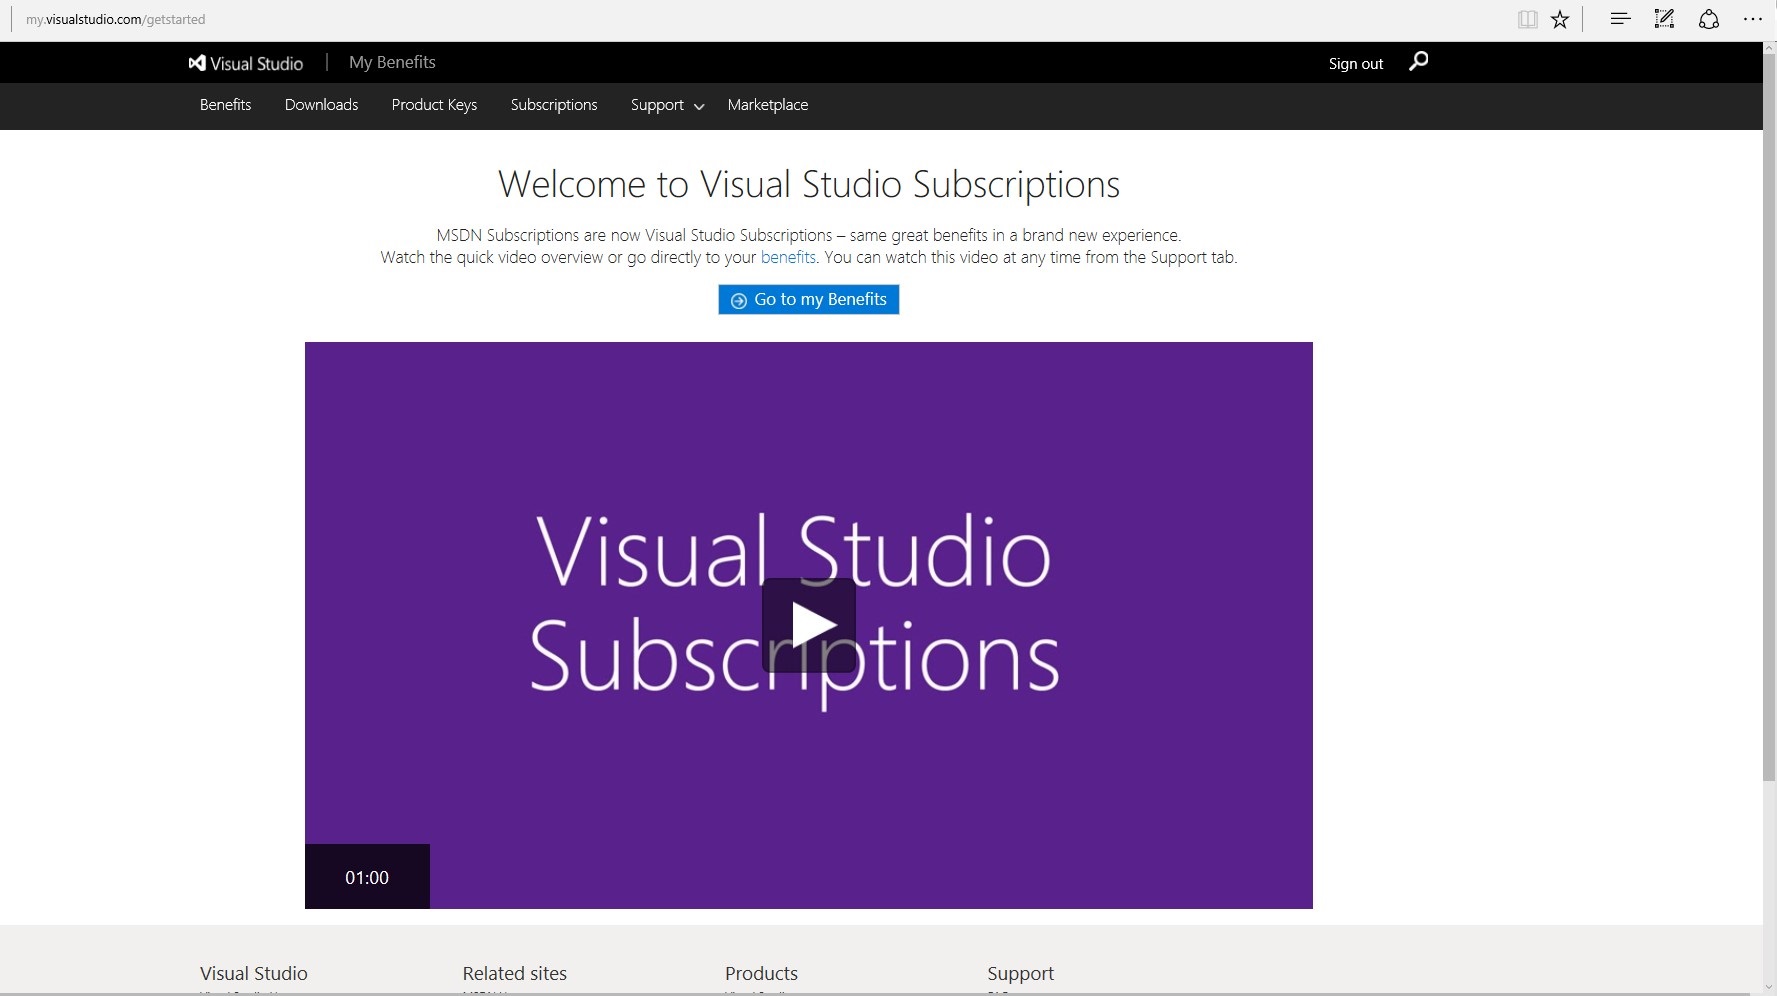Add page to favorites star icon
Screen dimensions: 1777x996
pos(1560,19)
